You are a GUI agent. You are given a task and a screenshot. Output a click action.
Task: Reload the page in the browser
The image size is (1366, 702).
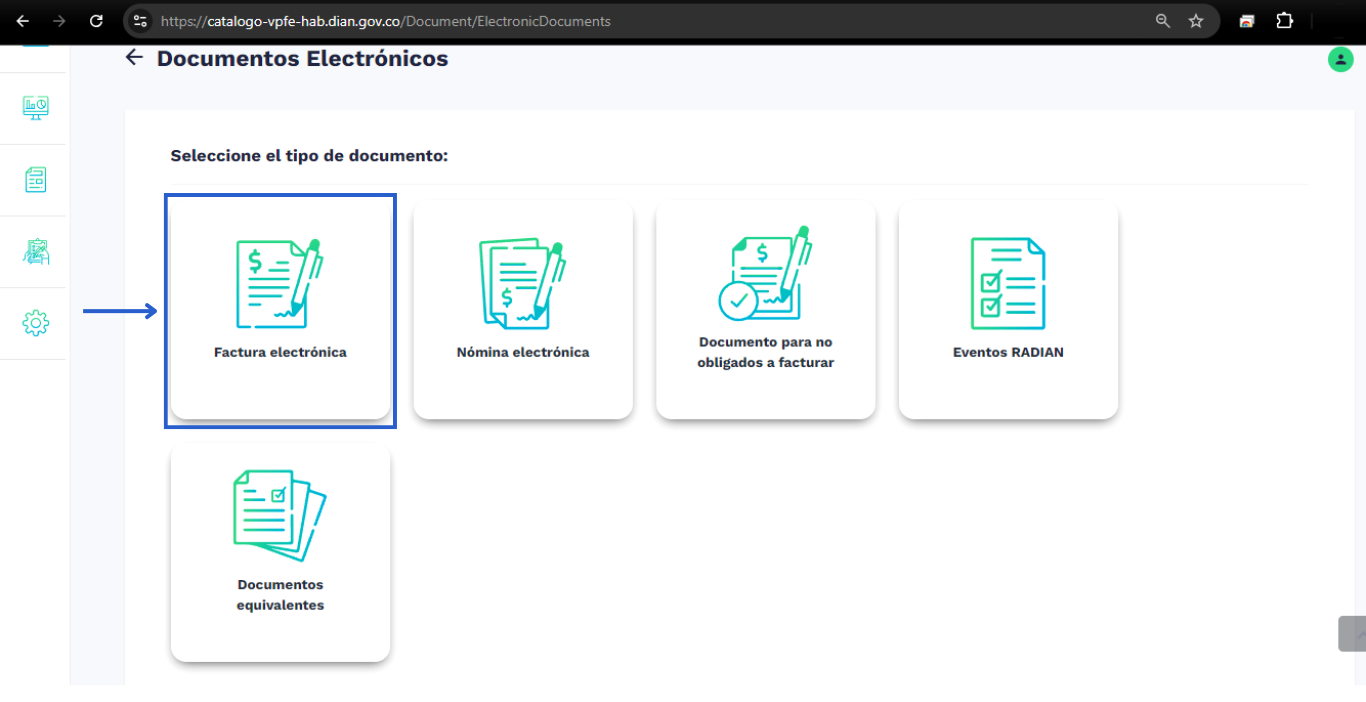(96, 21)
